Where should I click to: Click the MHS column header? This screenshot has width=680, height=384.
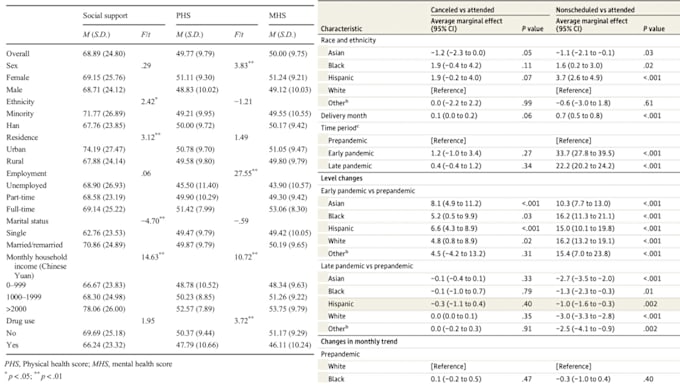pos(277,16)
